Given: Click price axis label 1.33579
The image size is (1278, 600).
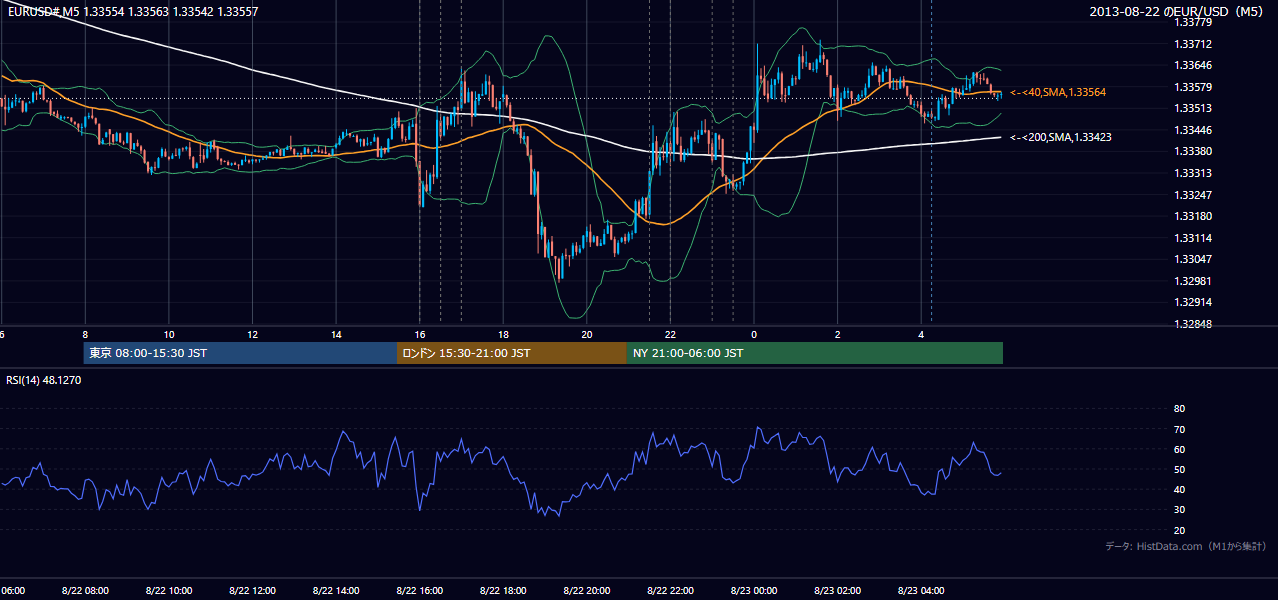Looking at the screenshot, I should pos(1192,87).
